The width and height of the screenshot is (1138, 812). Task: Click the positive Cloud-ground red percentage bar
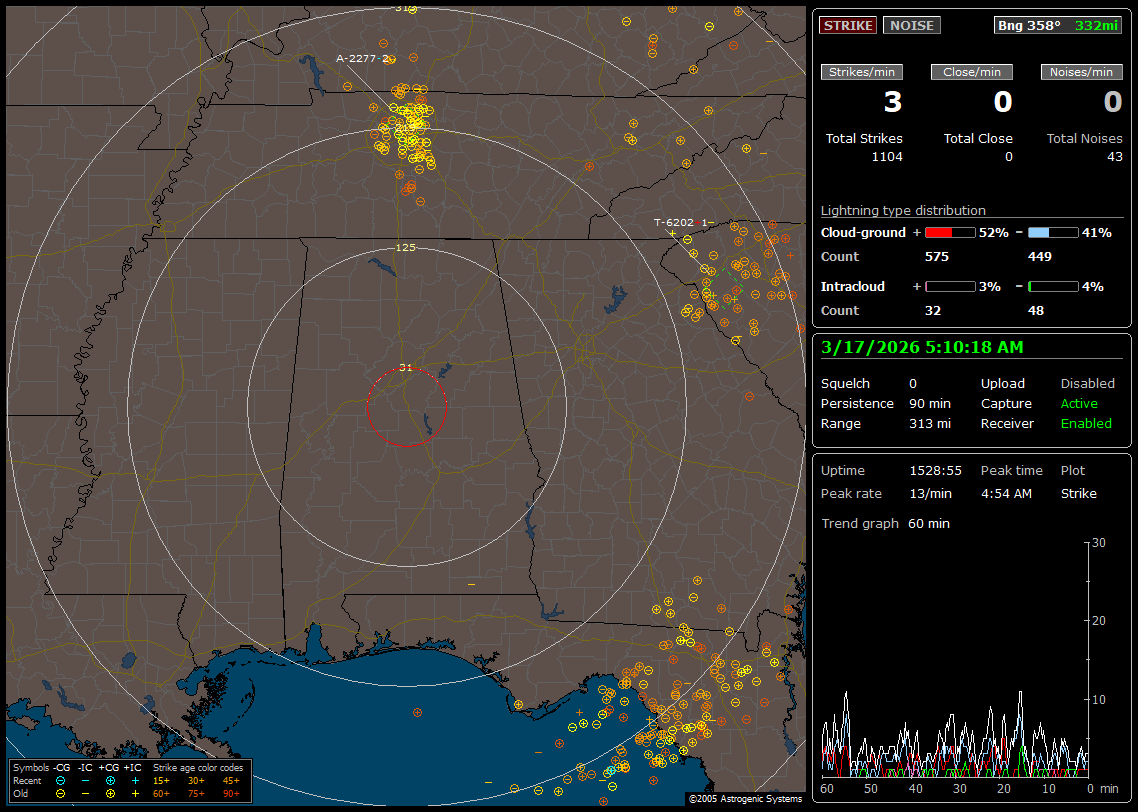coord(949,232)
